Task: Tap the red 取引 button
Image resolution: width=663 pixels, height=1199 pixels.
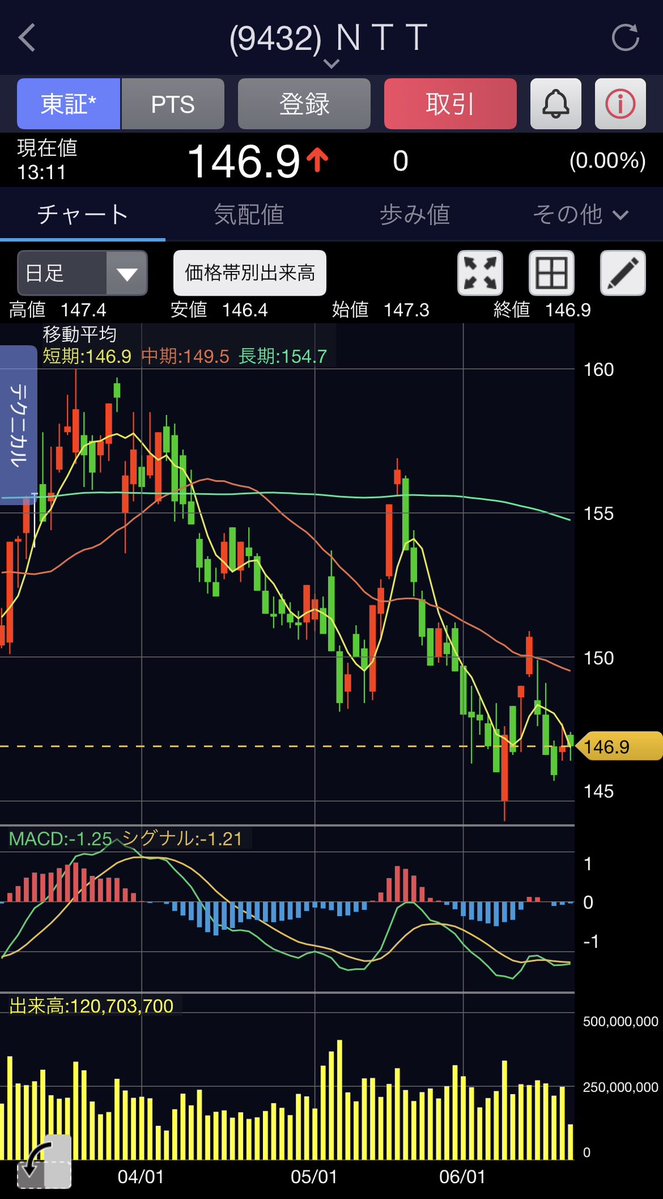Action: tap(450, 103)
